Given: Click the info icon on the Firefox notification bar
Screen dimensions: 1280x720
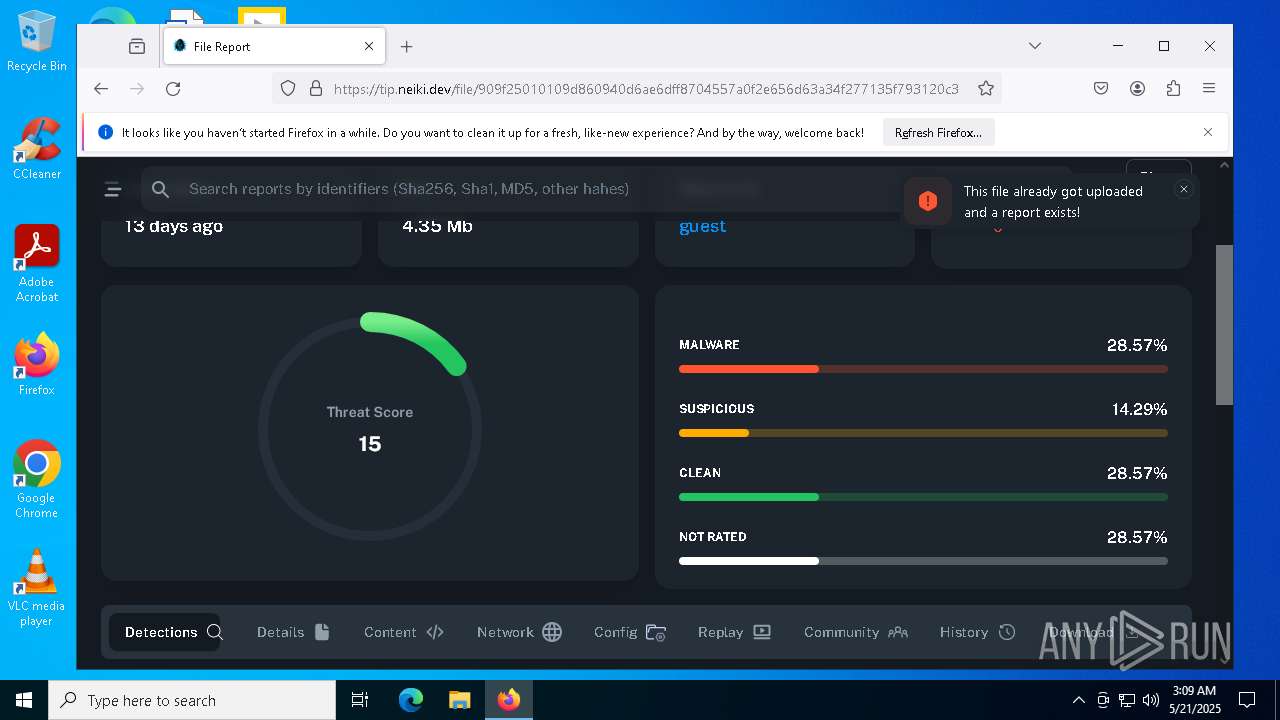Looking at the screenshot, I should click(105, 132).
